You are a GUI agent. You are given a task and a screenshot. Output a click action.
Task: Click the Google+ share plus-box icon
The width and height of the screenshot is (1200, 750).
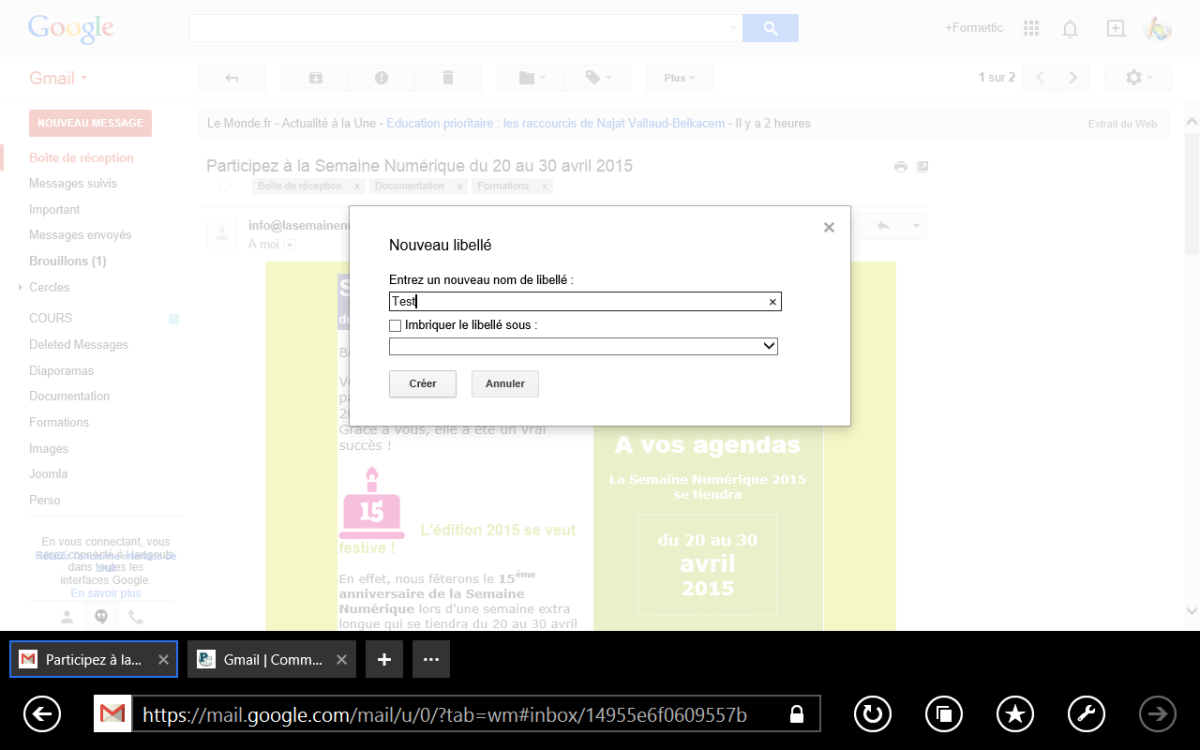pos(1116,28)
